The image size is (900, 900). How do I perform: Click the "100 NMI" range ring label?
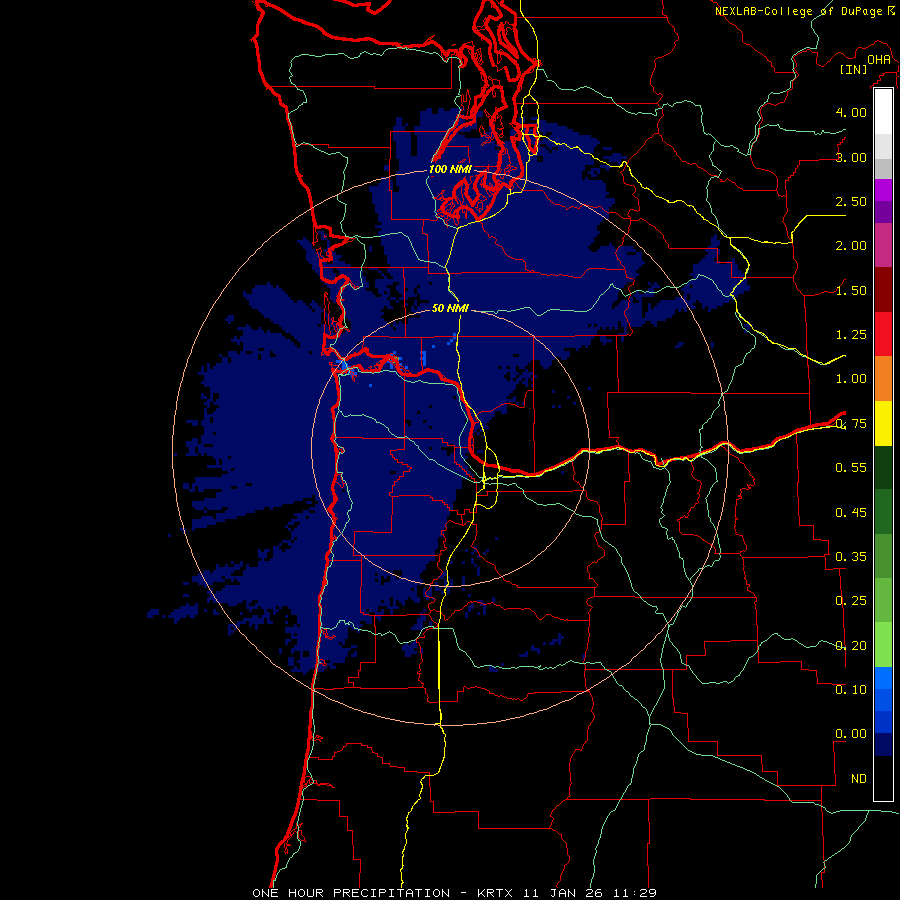[x=450, y=169]
